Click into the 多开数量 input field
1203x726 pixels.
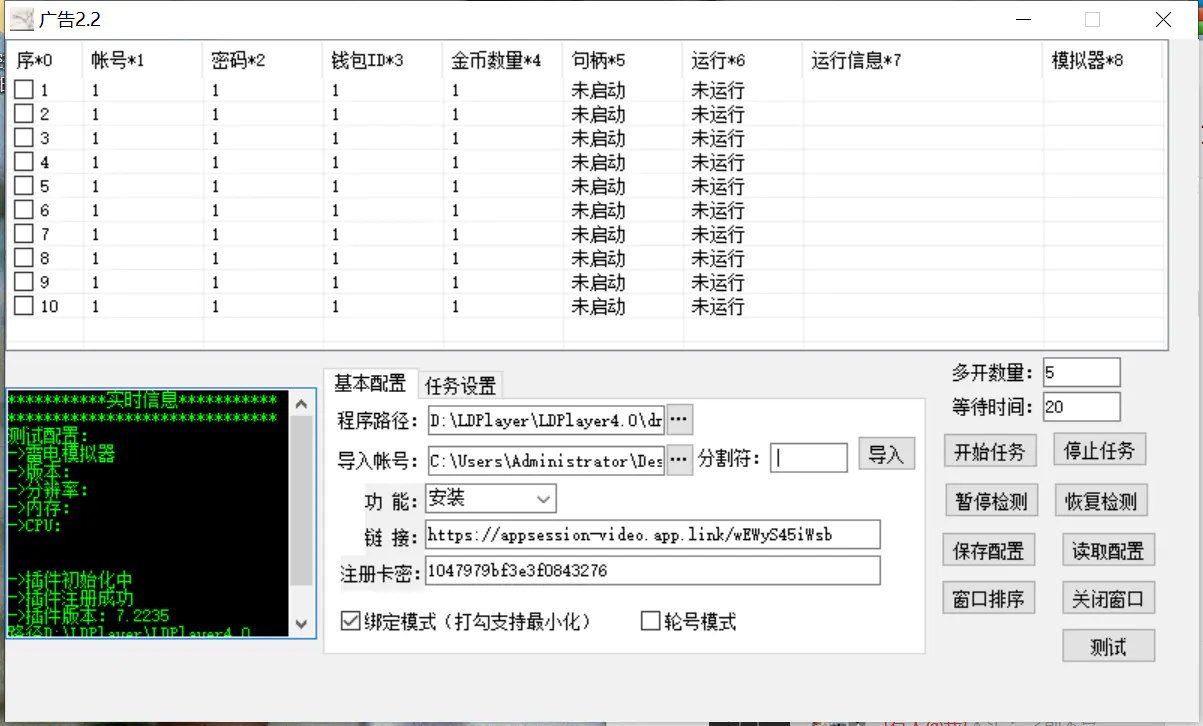click(x=1080, y=372)
